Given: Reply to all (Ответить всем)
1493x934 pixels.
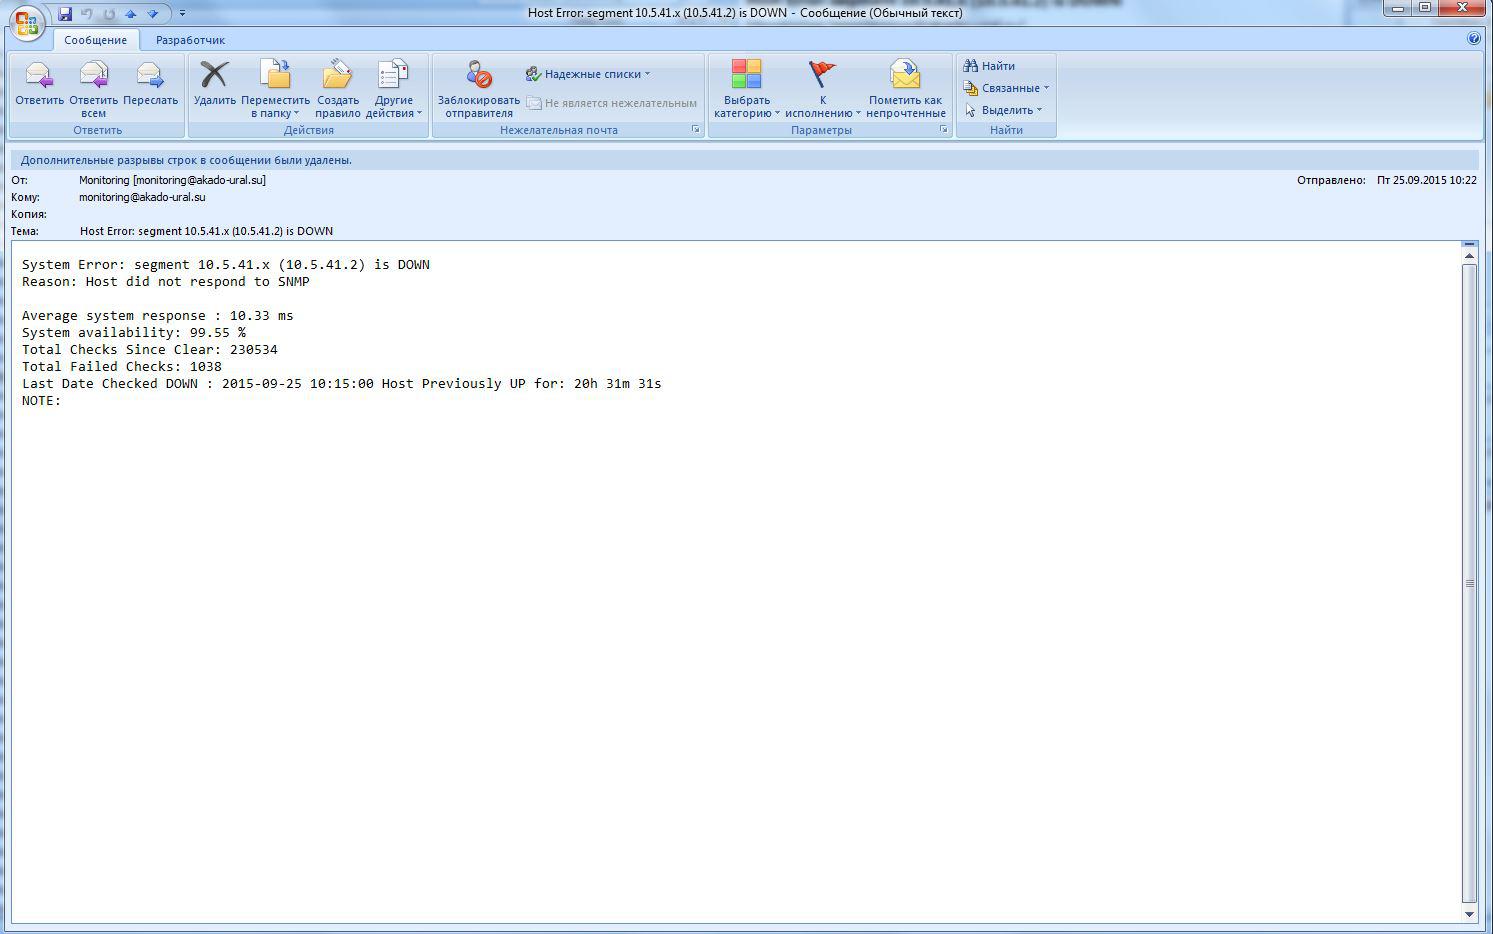Looking at the screenshot, I should pyautogui.click(x=93, y=89).
